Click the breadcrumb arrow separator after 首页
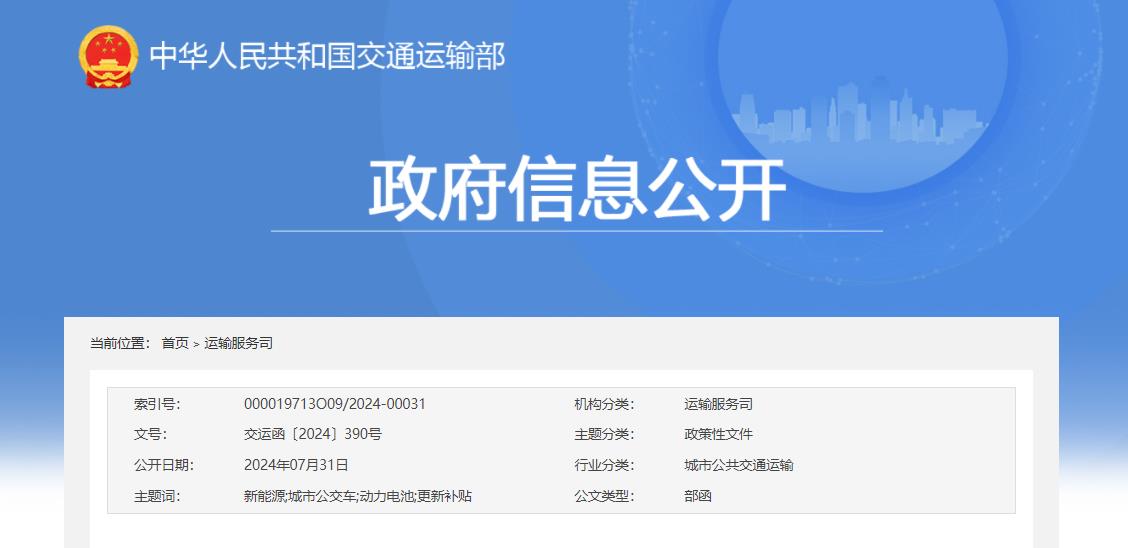Screen dimensions: 1128x548 pyautogui.click(x=196, y=344)
